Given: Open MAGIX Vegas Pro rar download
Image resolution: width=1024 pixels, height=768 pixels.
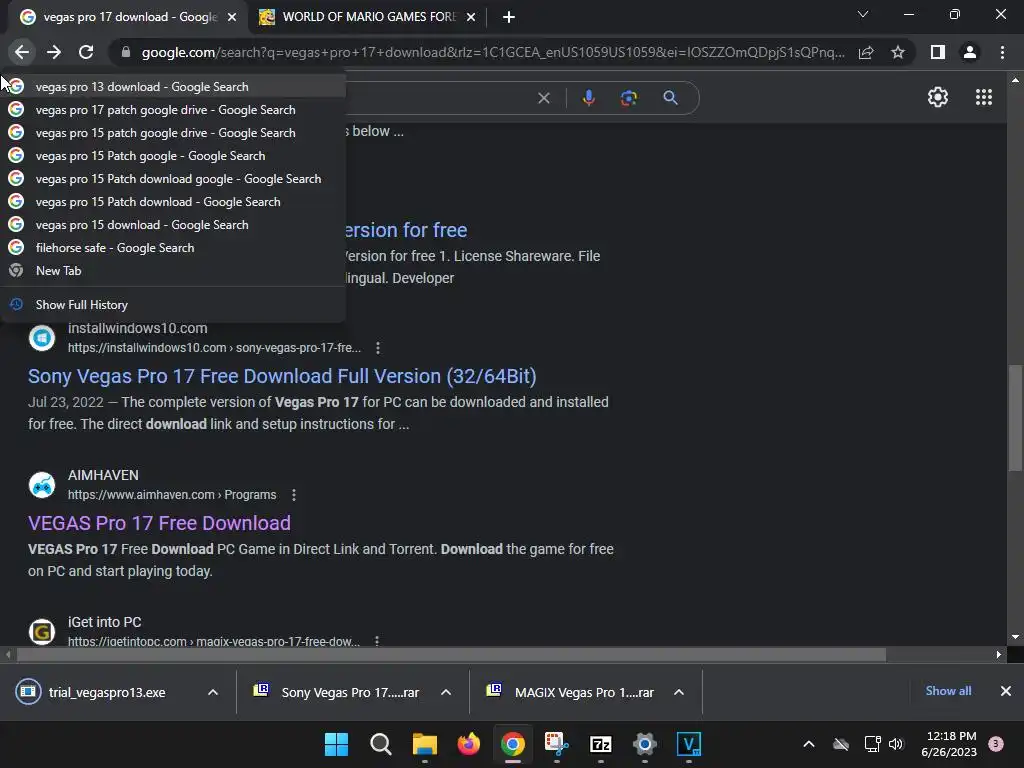Looking at the screenshot, I should (584, 692).
